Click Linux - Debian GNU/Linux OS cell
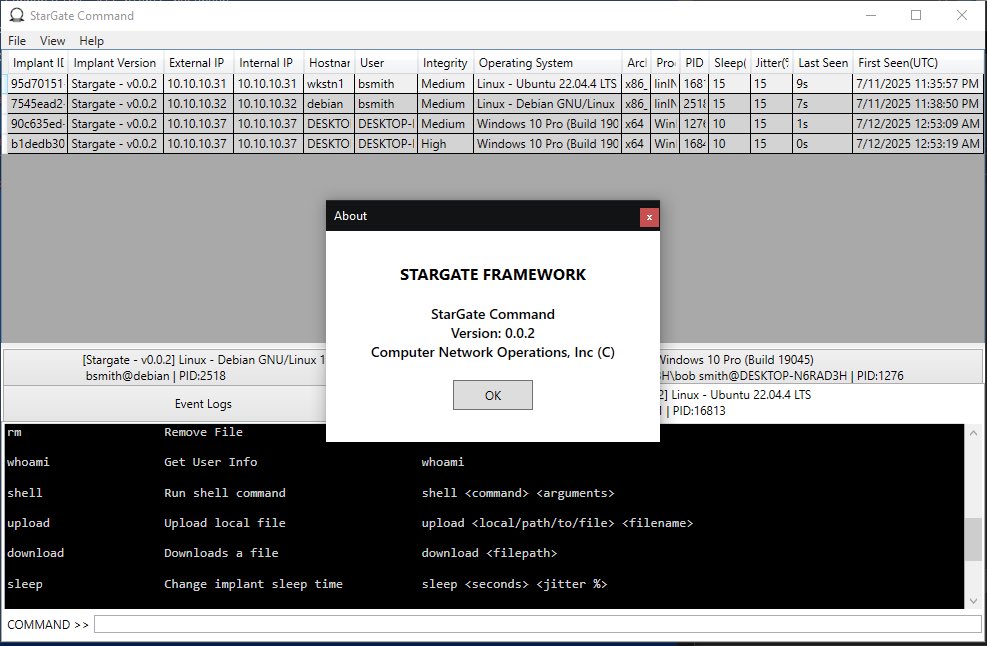Image resolution: width=987 pixels, height=646 pixels. (x=547, y=104)
